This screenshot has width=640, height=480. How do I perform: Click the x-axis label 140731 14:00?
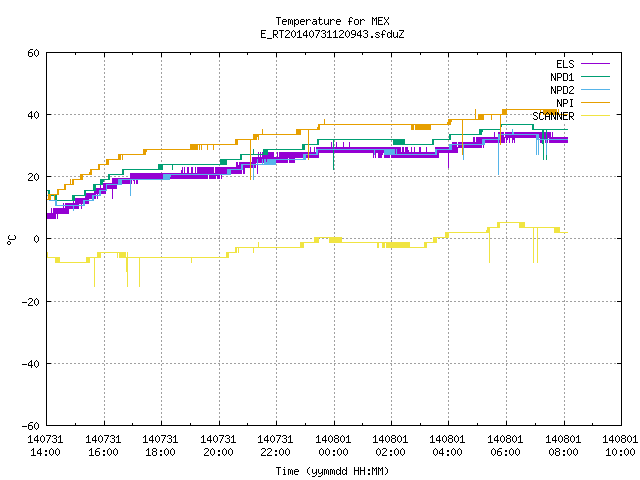[x=45, y=446]
